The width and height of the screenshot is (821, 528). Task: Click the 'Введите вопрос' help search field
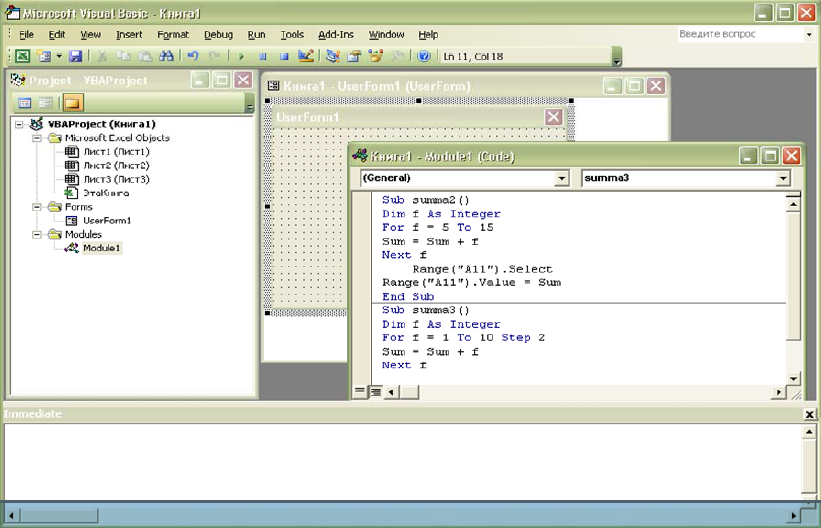740,34
